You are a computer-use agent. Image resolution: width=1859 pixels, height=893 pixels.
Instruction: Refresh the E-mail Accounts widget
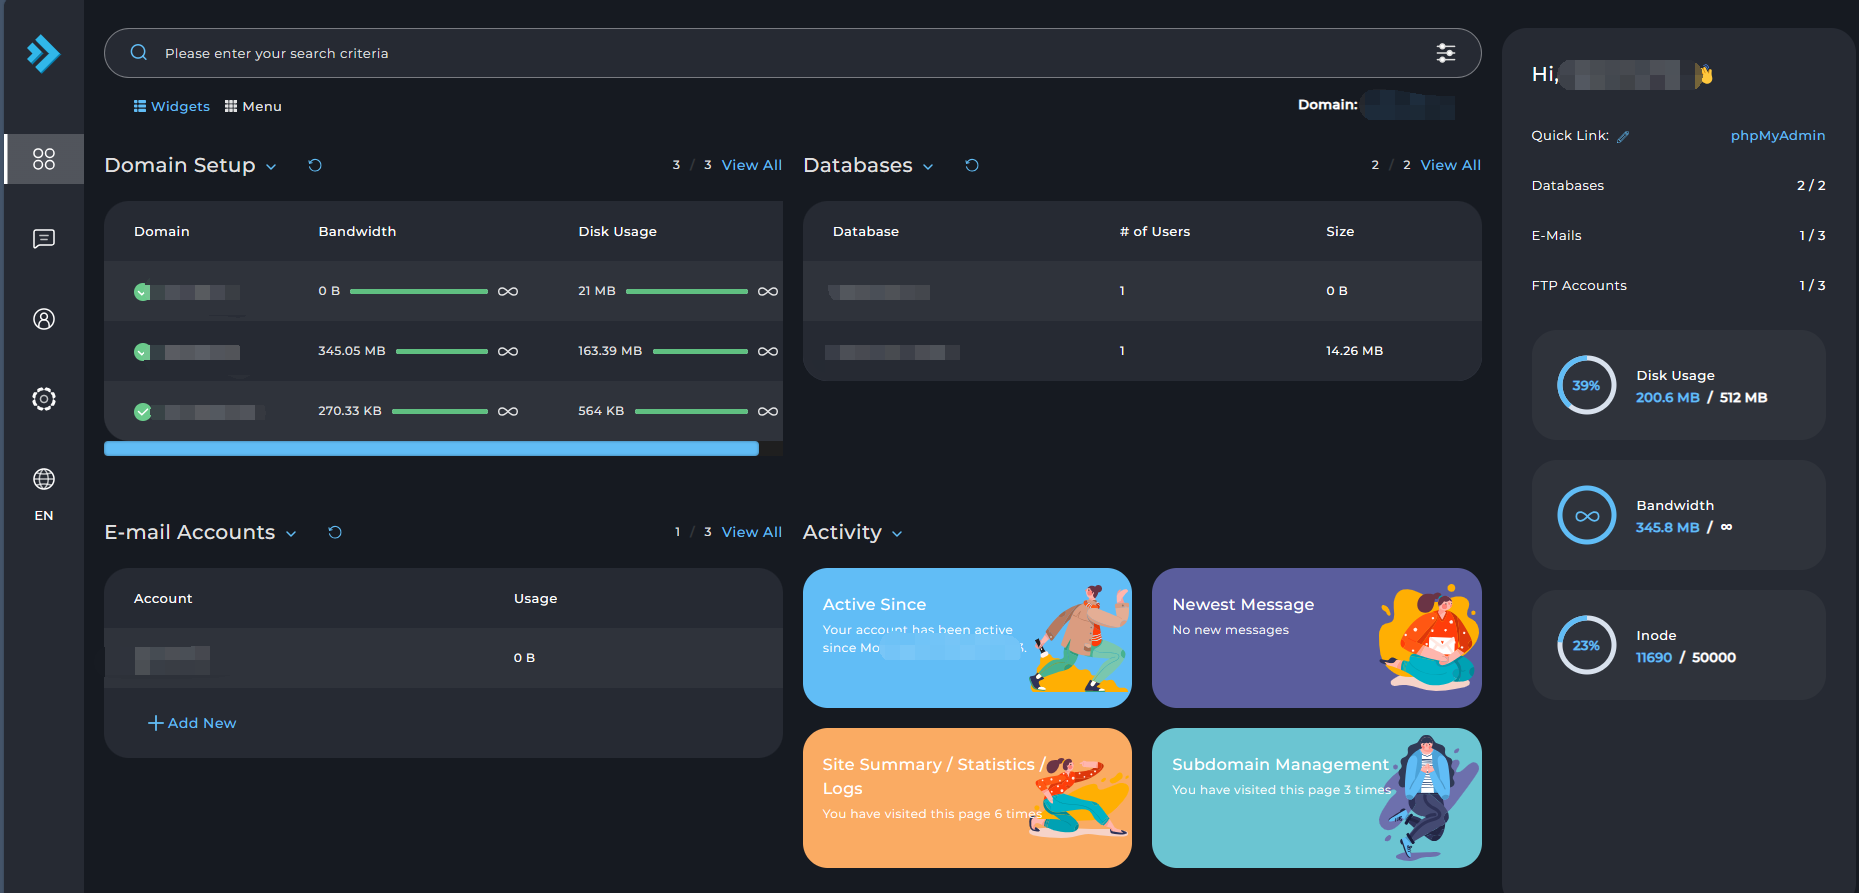pos(335,533)
